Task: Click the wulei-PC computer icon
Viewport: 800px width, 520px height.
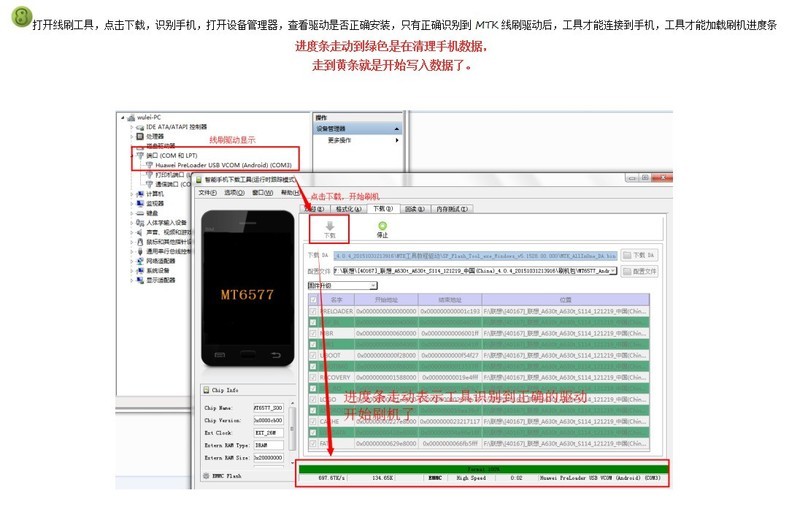Action: tap(131, 117)
